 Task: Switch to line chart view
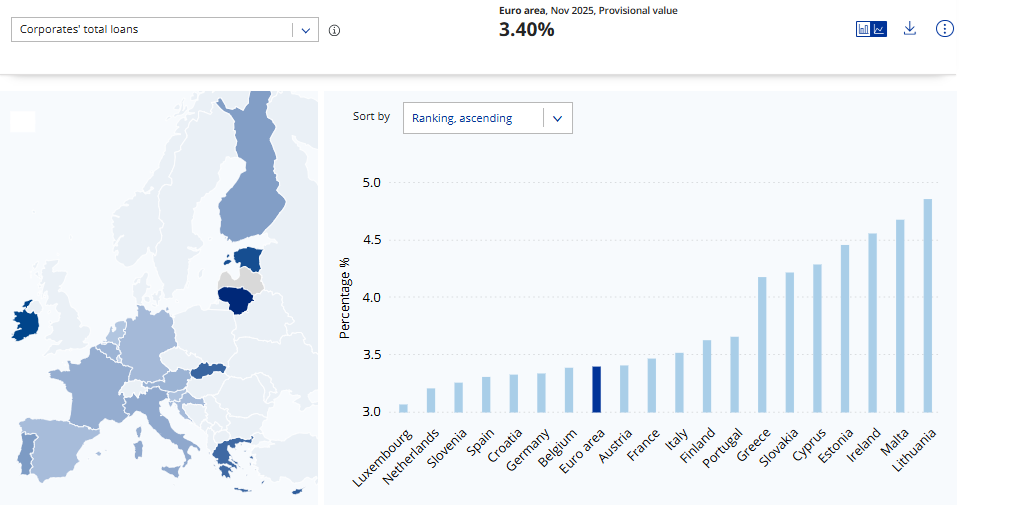coord(879,29)
